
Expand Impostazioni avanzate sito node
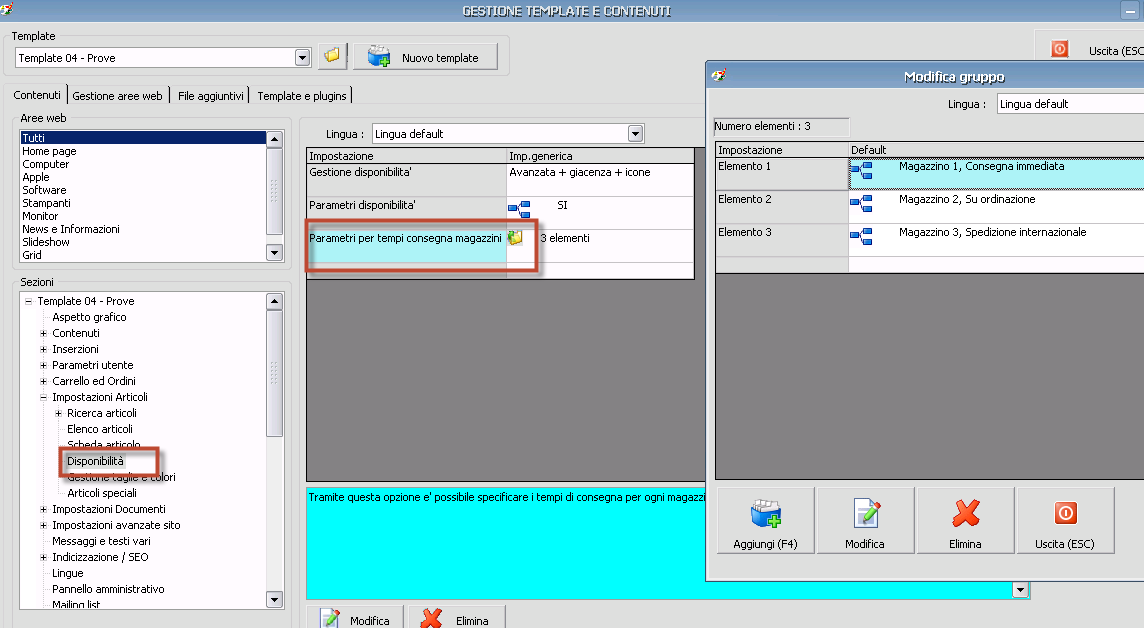(x=43, y=525)
